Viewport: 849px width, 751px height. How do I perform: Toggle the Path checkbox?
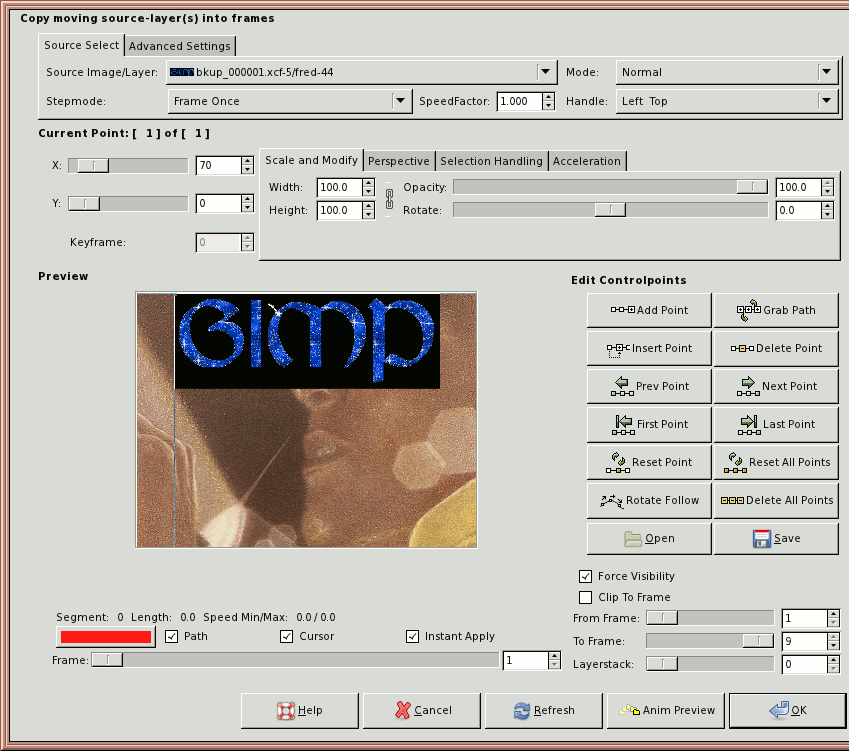[172, 636]
